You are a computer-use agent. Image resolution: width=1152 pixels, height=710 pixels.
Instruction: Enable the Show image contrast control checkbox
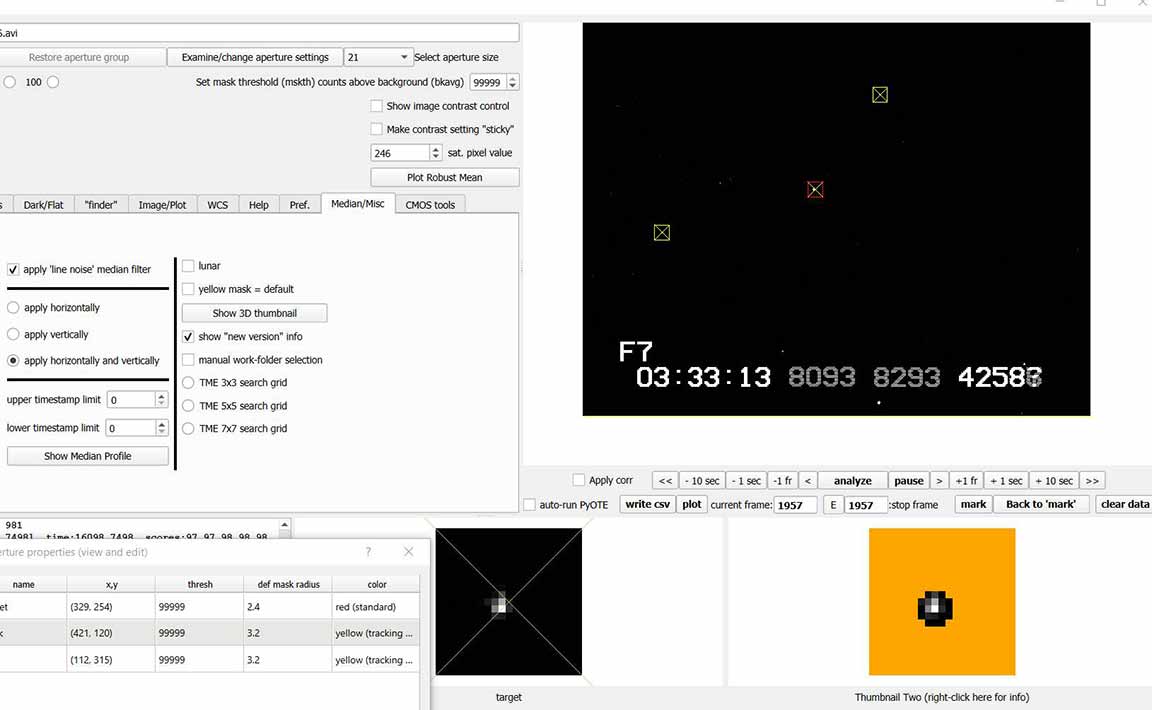[x=377, y=106]
